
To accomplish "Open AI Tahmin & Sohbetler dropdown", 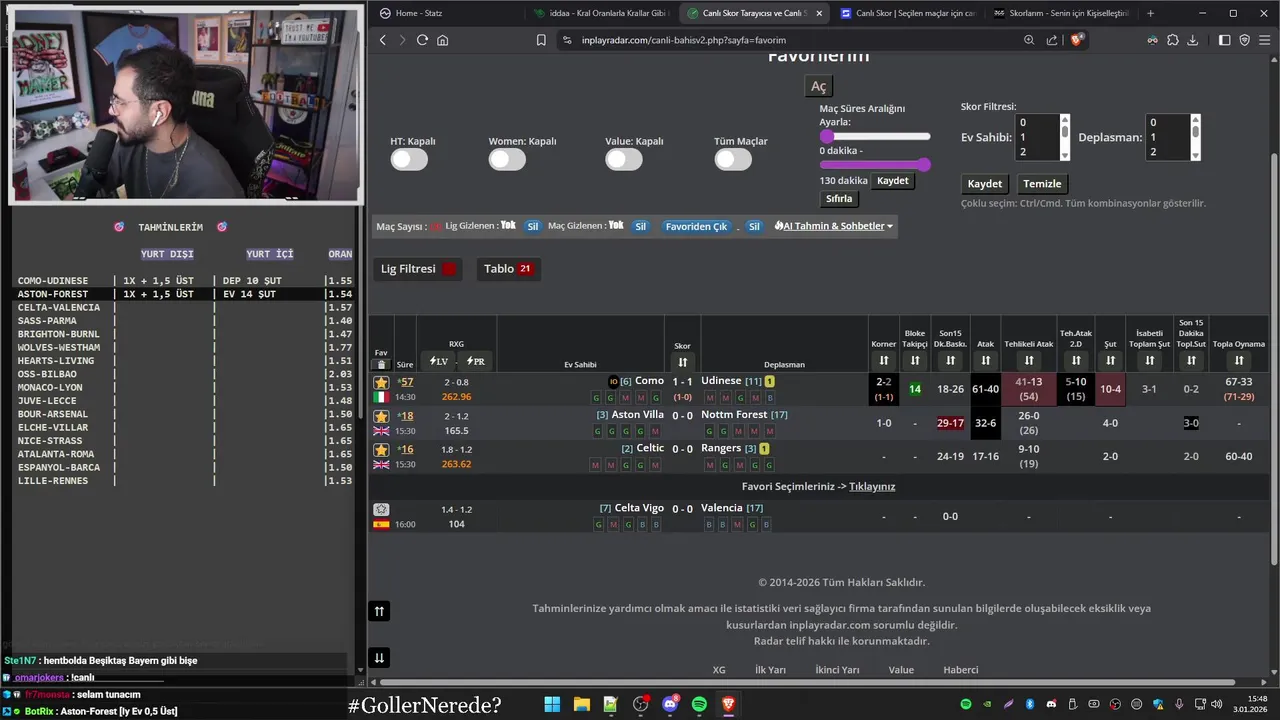I will (x=834, y=226).
